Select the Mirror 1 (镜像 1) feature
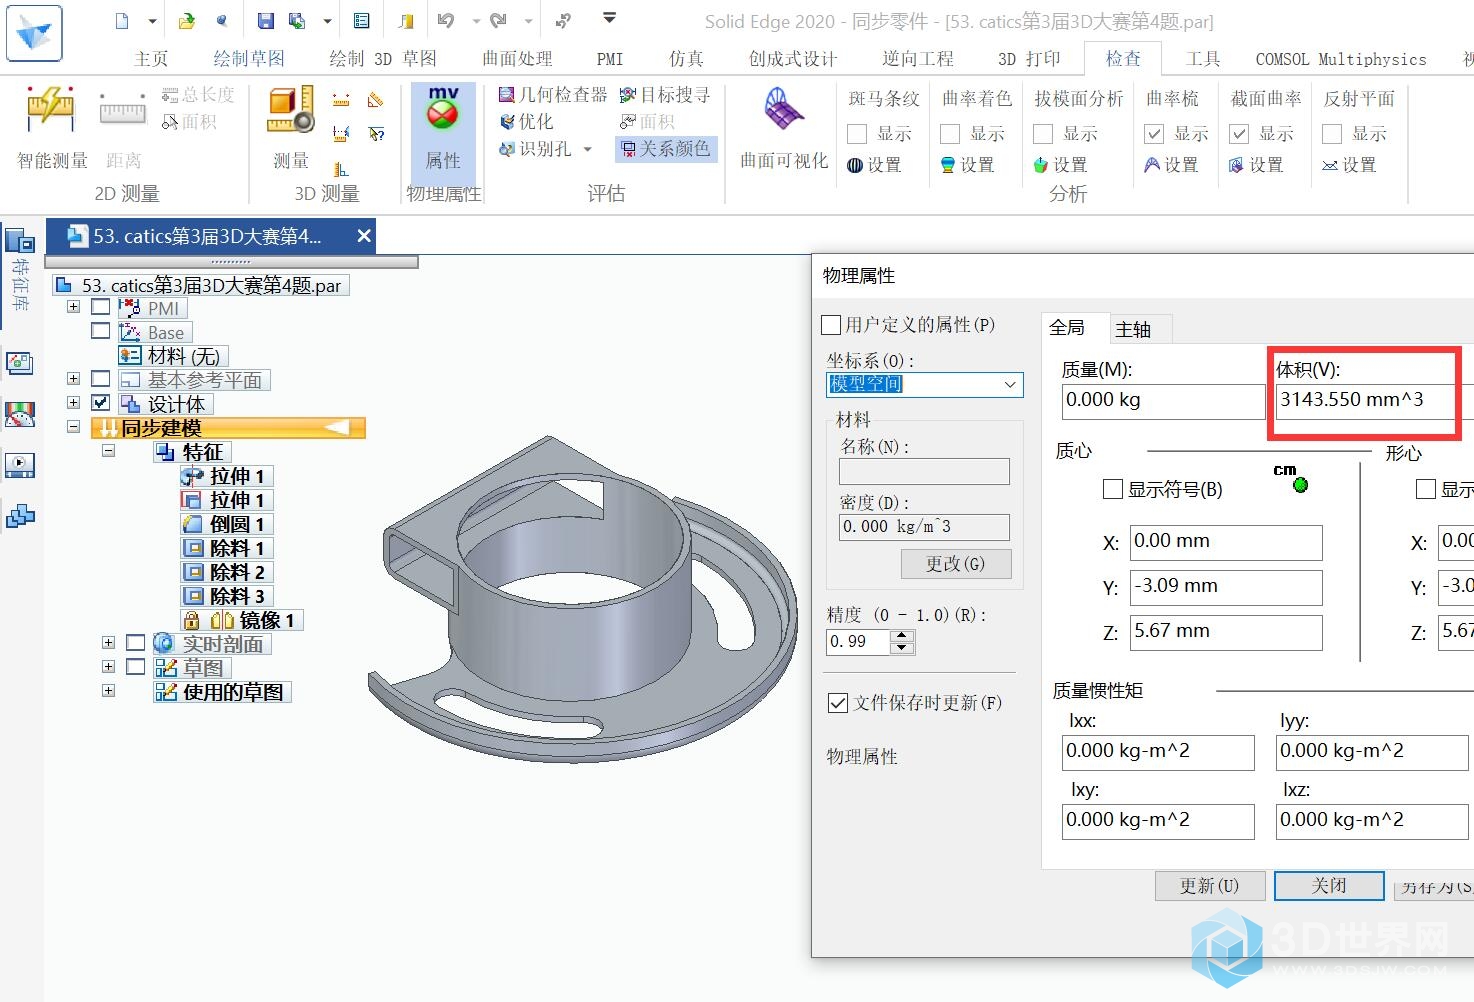This screenshot has width=1474, height=1002. pyautogui.click(x=242, y=620)
